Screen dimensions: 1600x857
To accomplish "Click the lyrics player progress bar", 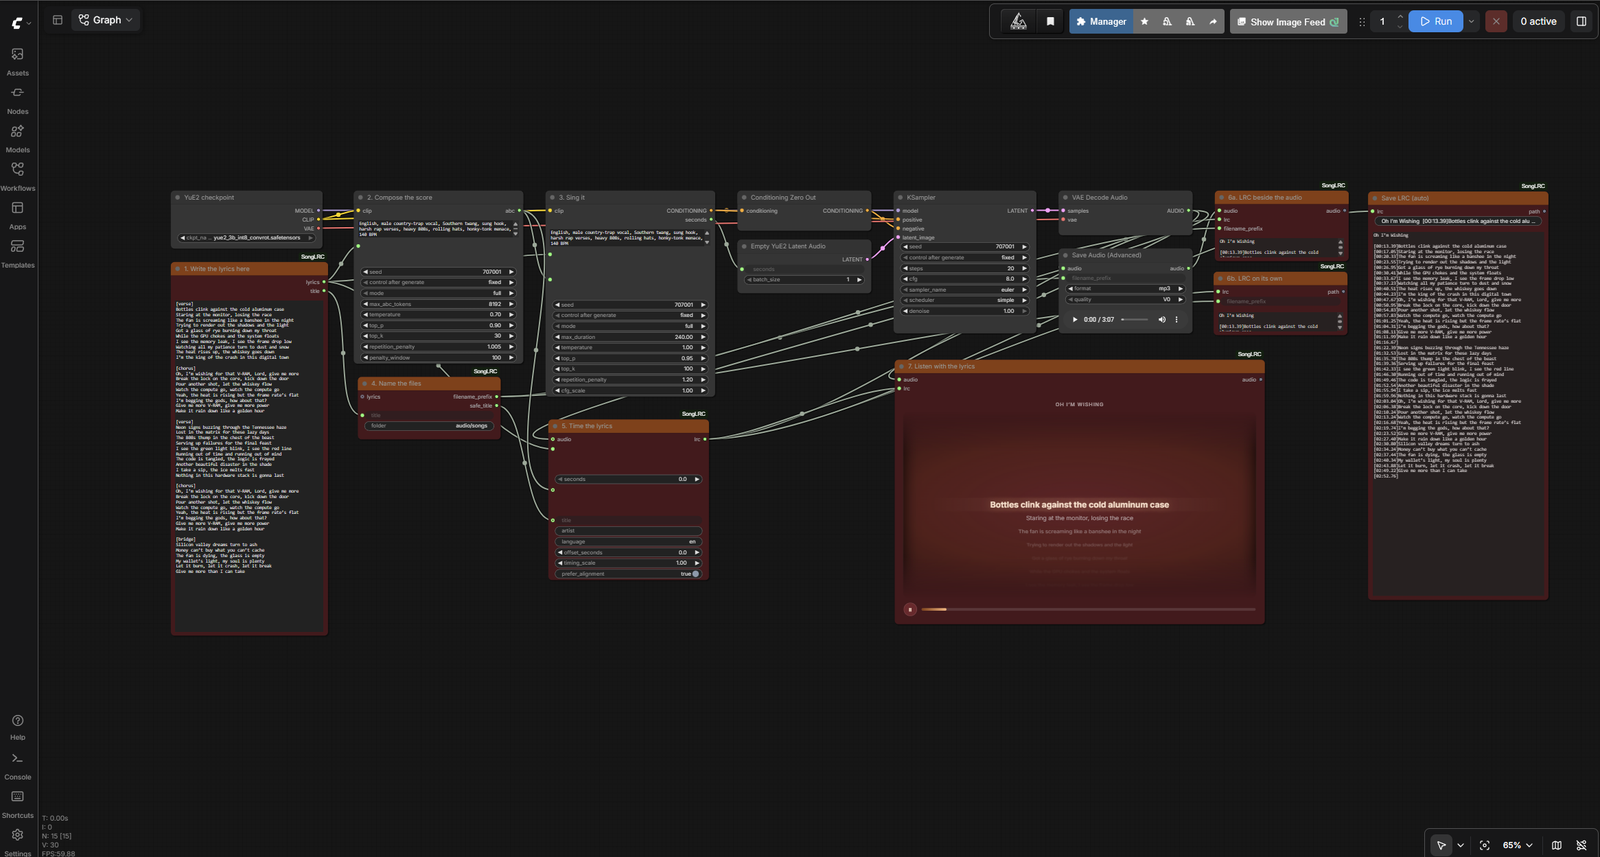I will click(x=1088, y=609).
